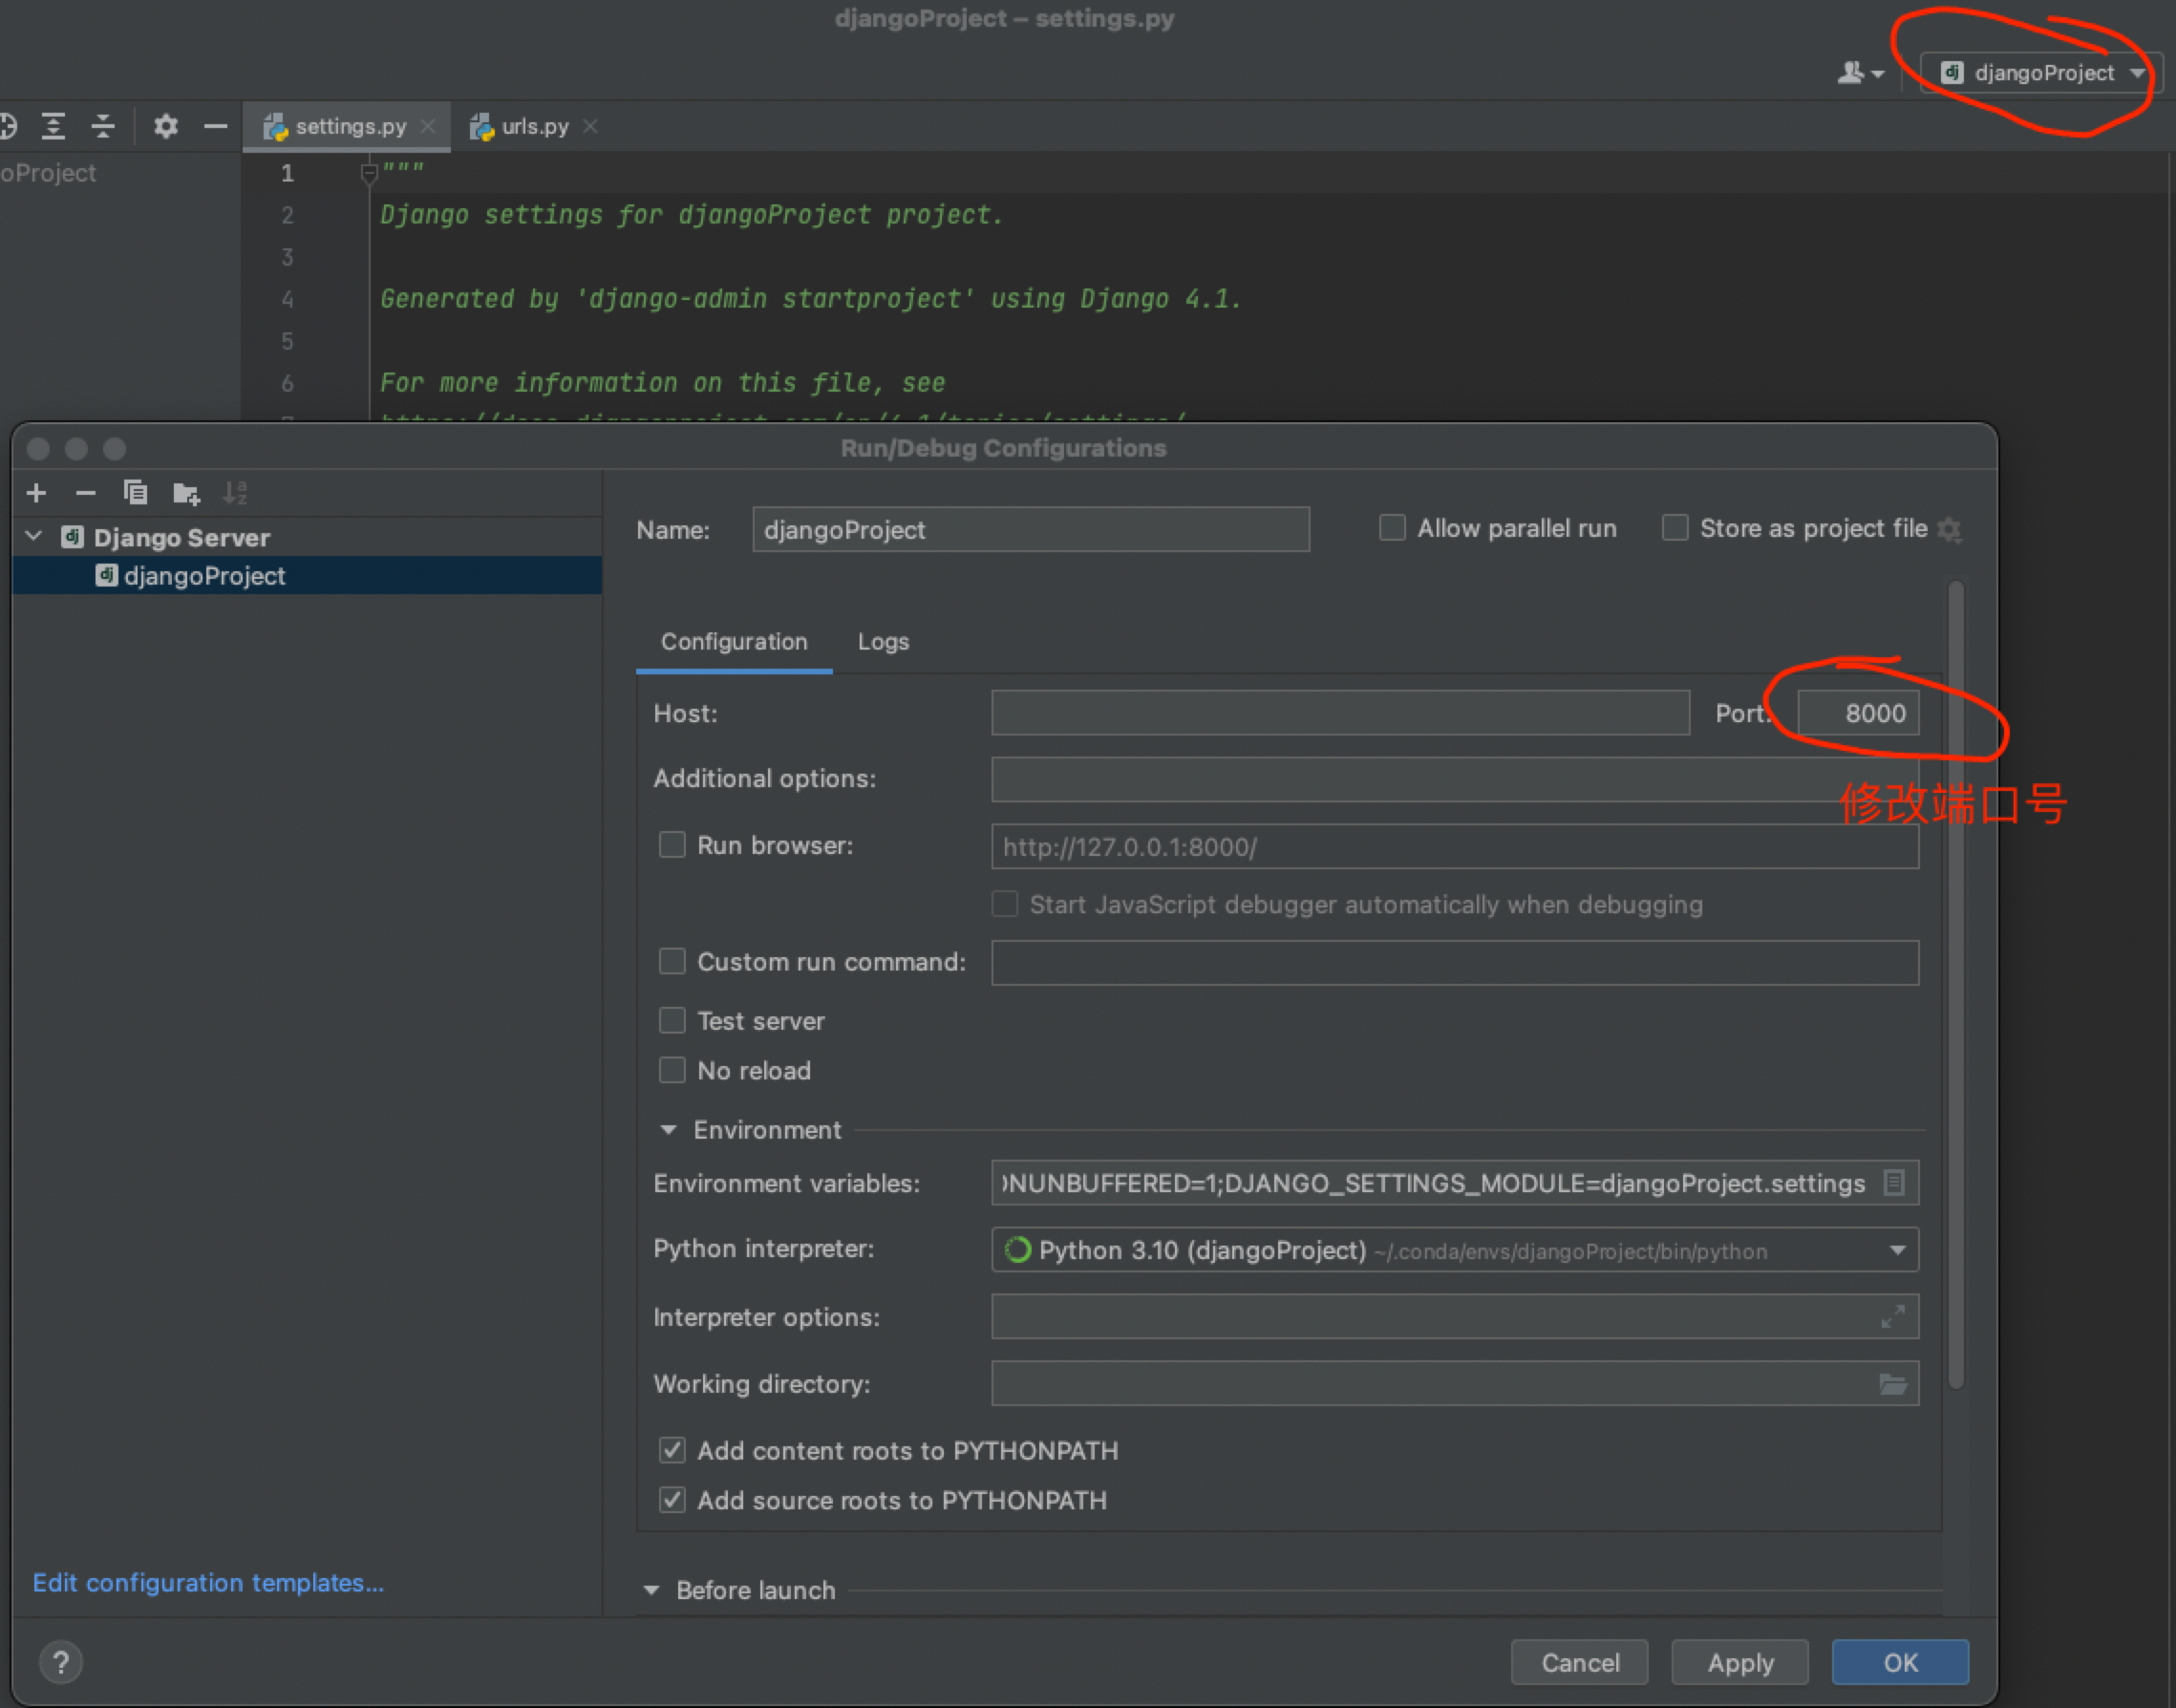Click the working directory browse folder icon
The image size is (2176, 1708).
[1892, 1384]
